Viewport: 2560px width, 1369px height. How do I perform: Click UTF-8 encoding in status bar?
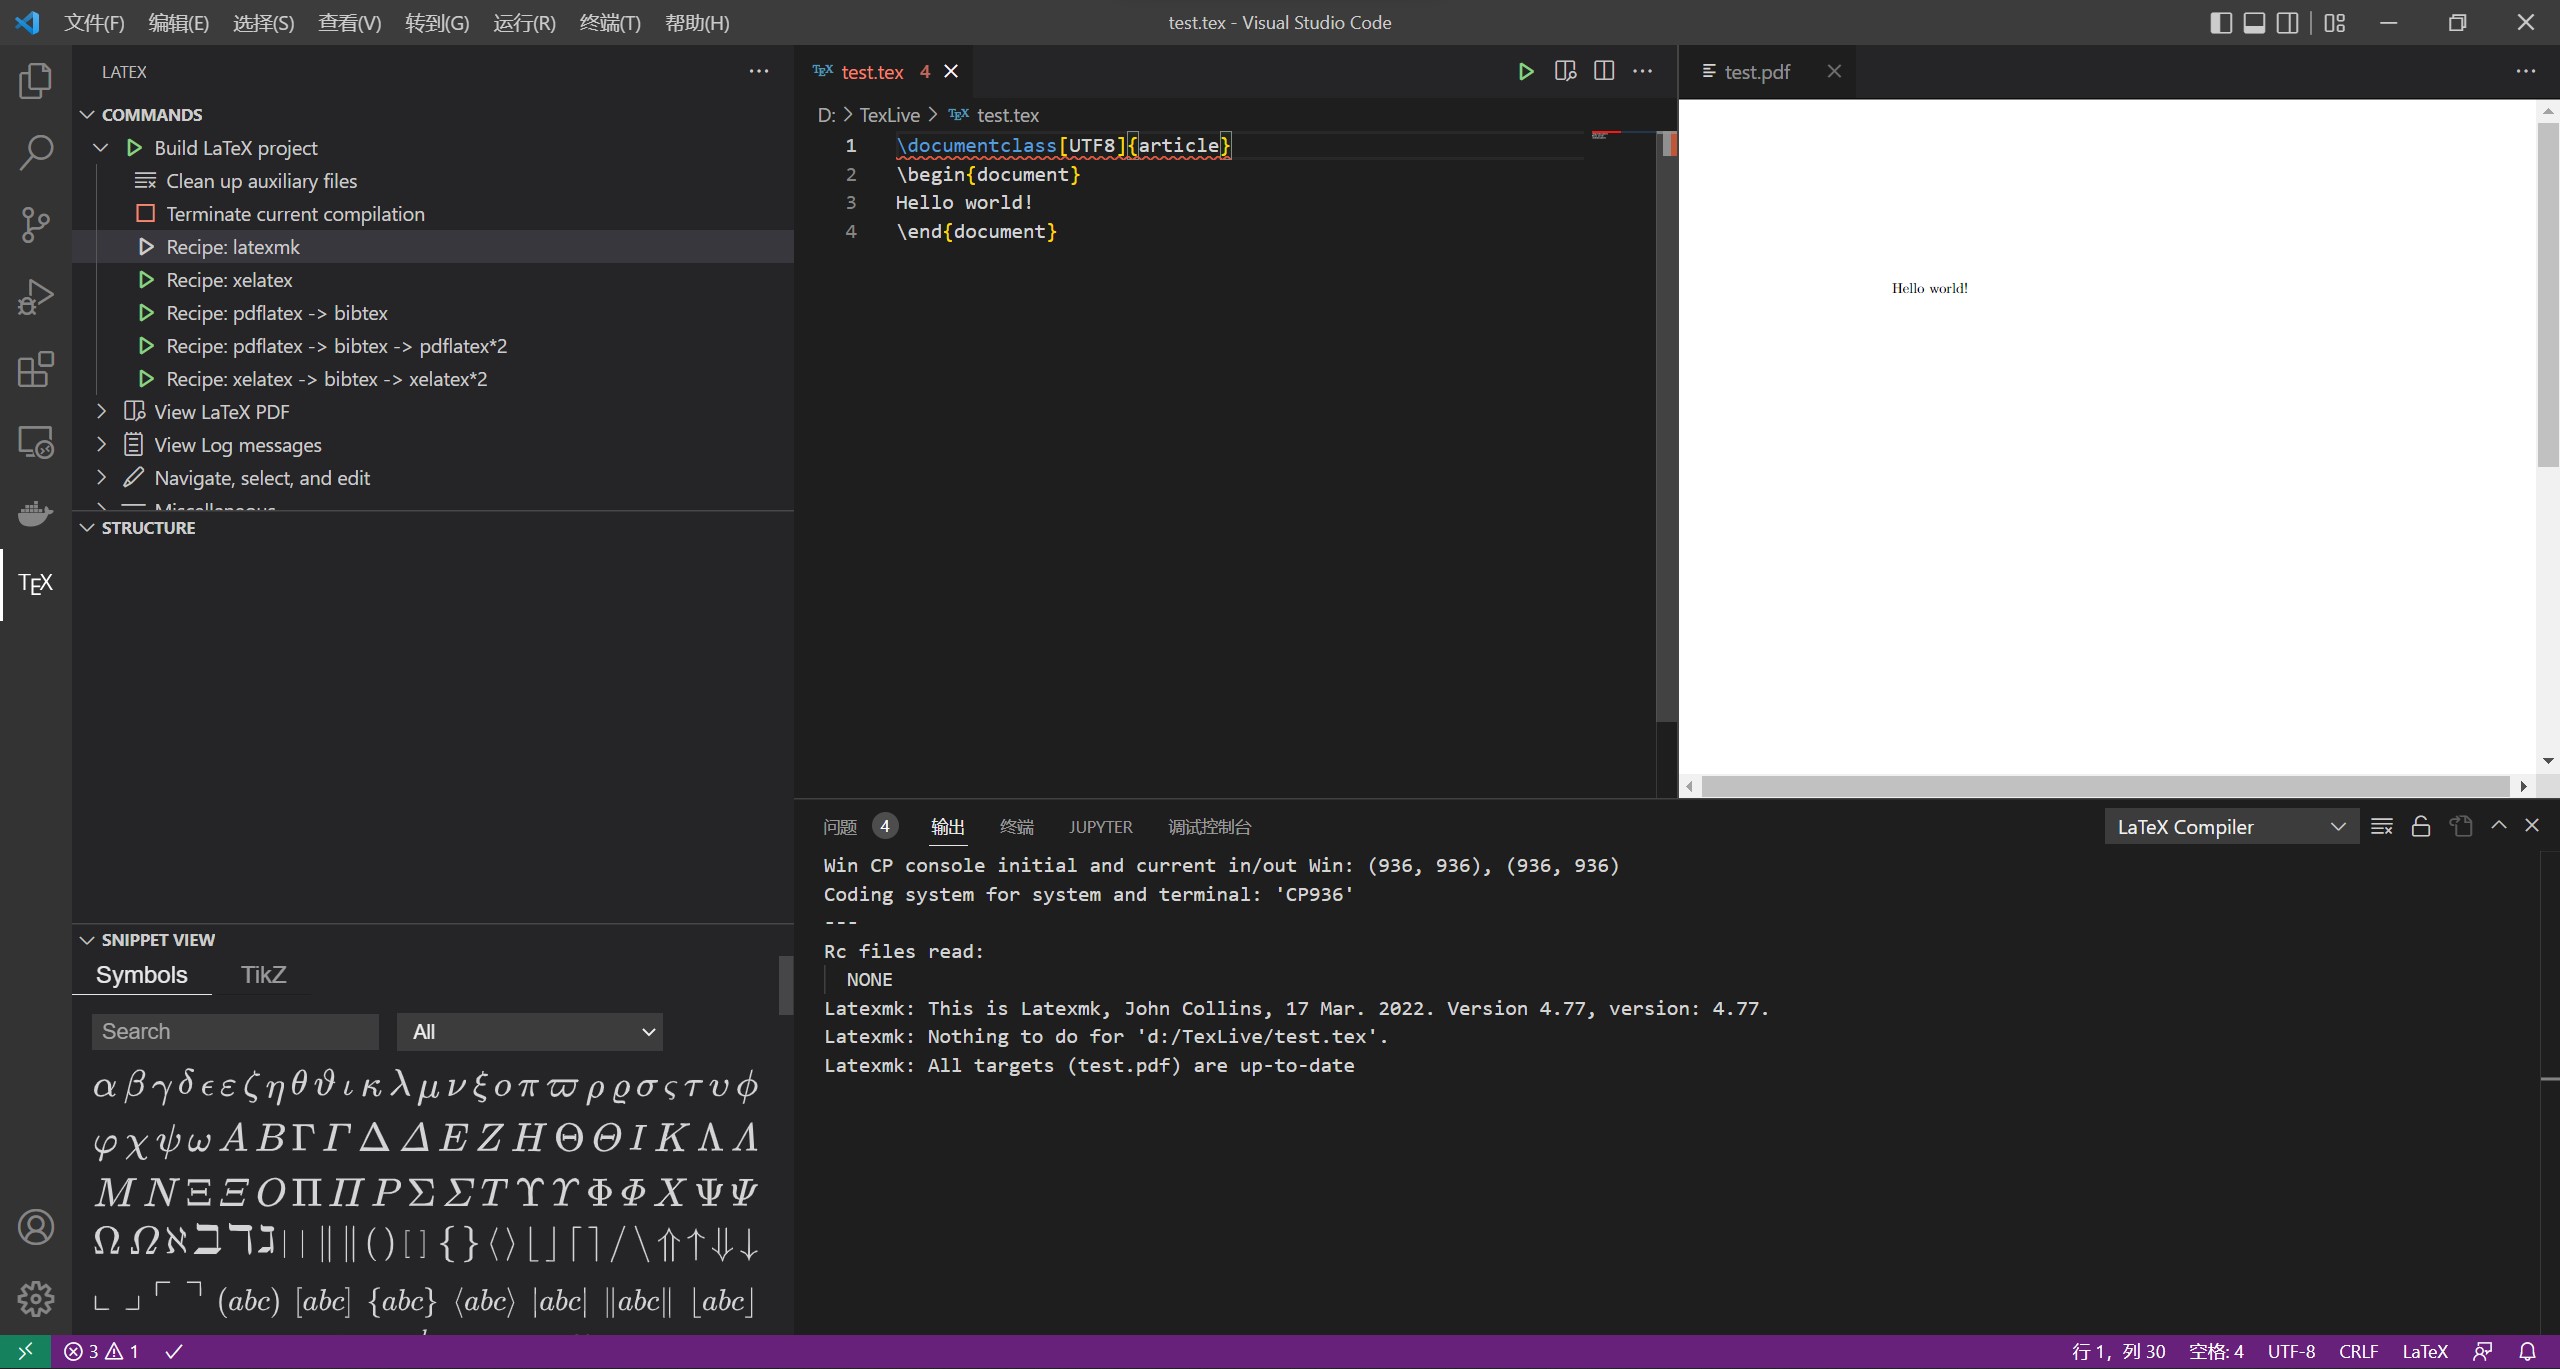click(2291, 1352)
